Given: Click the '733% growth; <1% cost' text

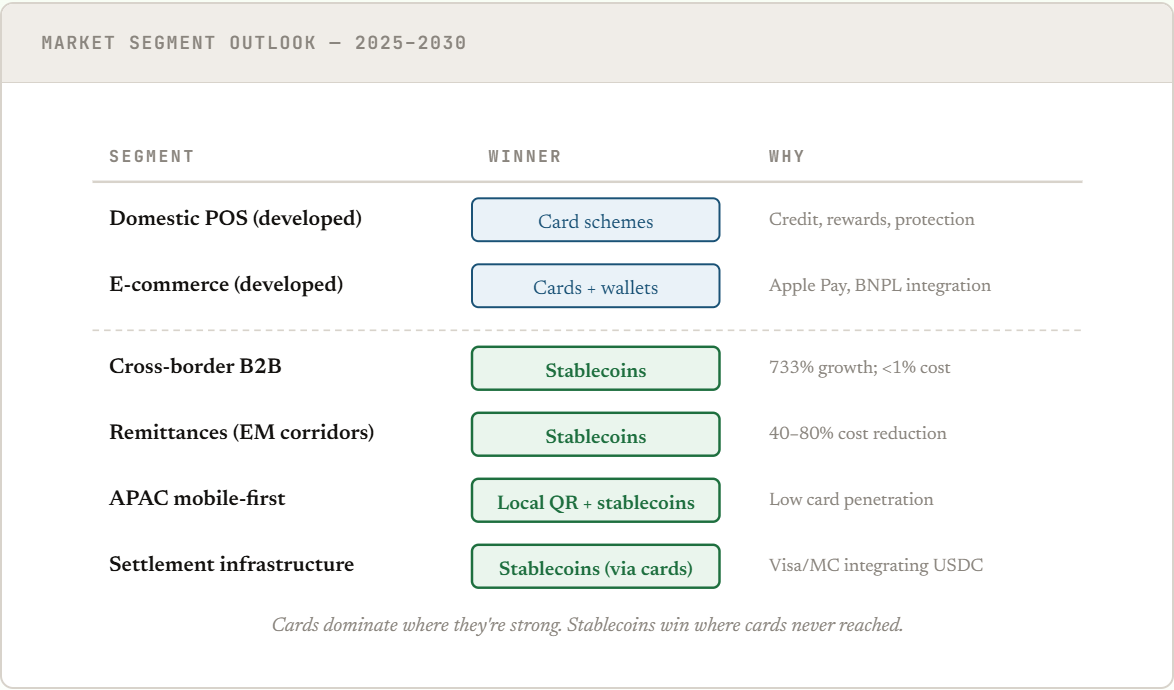Looking at the screenshot, I should [x=859, y=367].
